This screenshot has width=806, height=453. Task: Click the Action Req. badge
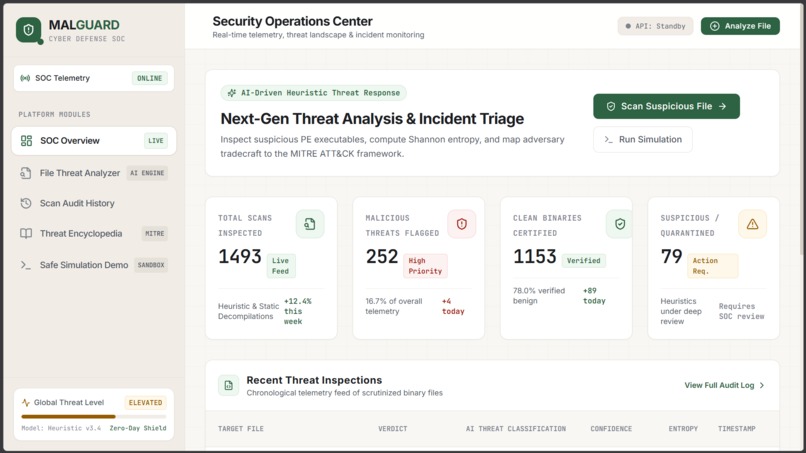tap(712, 266)
